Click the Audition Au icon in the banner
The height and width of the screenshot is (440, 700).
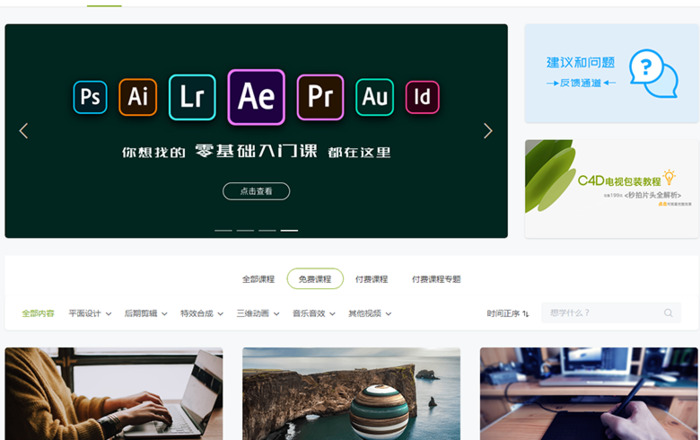point(375,97)
